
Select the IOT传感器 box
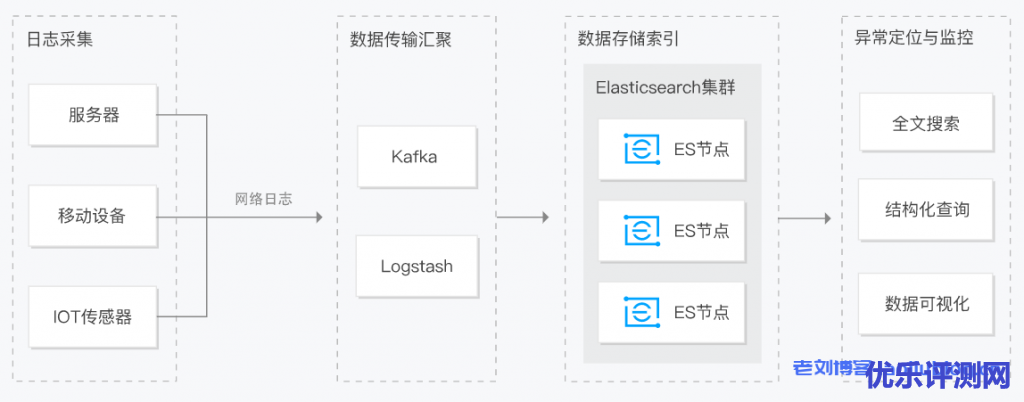tap(94, 317)
